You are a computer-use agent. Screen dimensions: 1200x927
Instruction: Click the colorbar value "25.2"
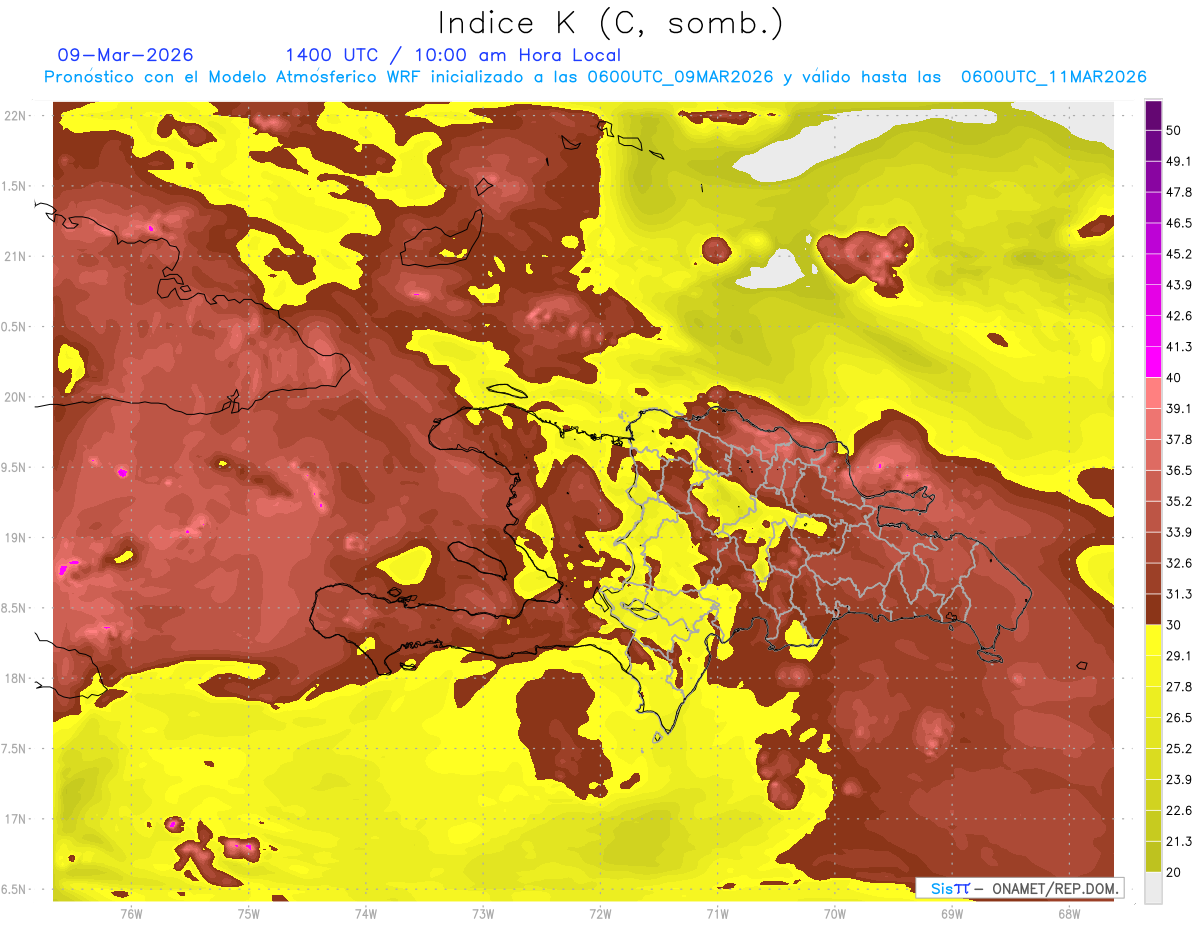[x=1179, y=748]
